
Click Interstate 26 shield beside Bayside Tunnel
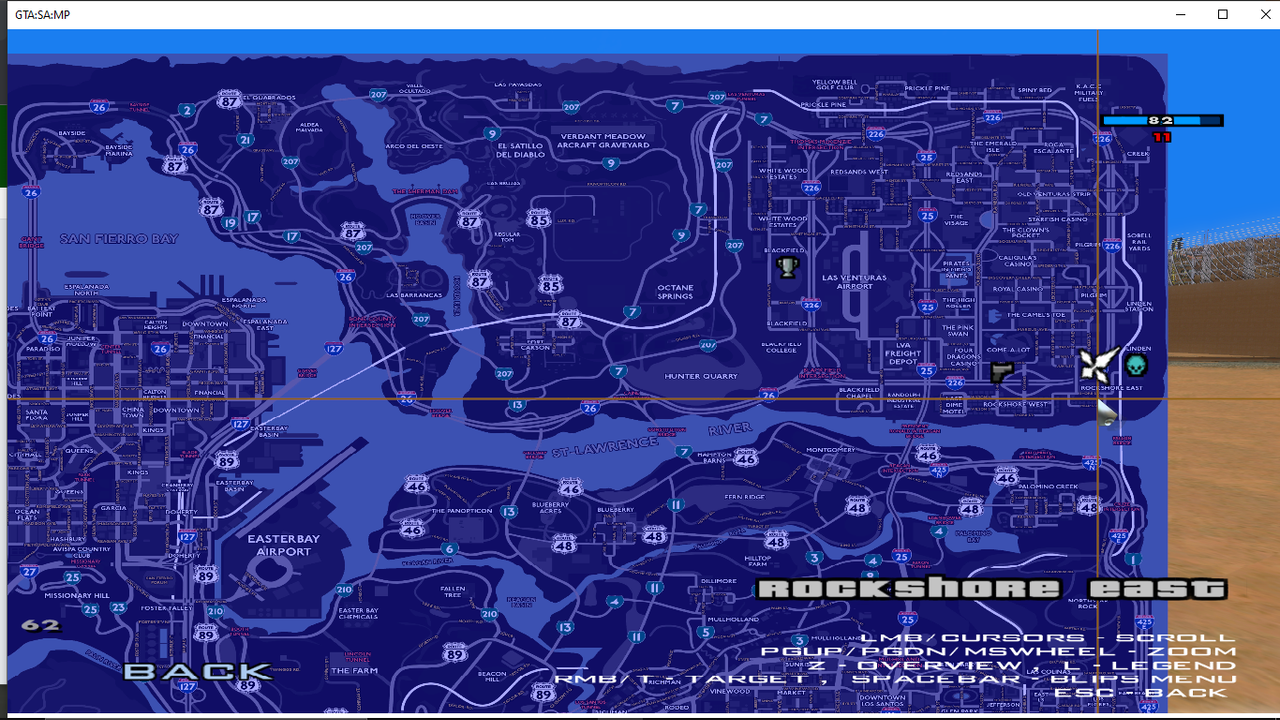(98, 107)
